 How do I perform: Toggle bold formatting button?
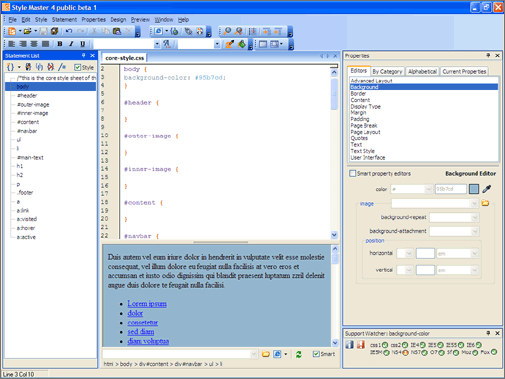click(x=60, y=44)
